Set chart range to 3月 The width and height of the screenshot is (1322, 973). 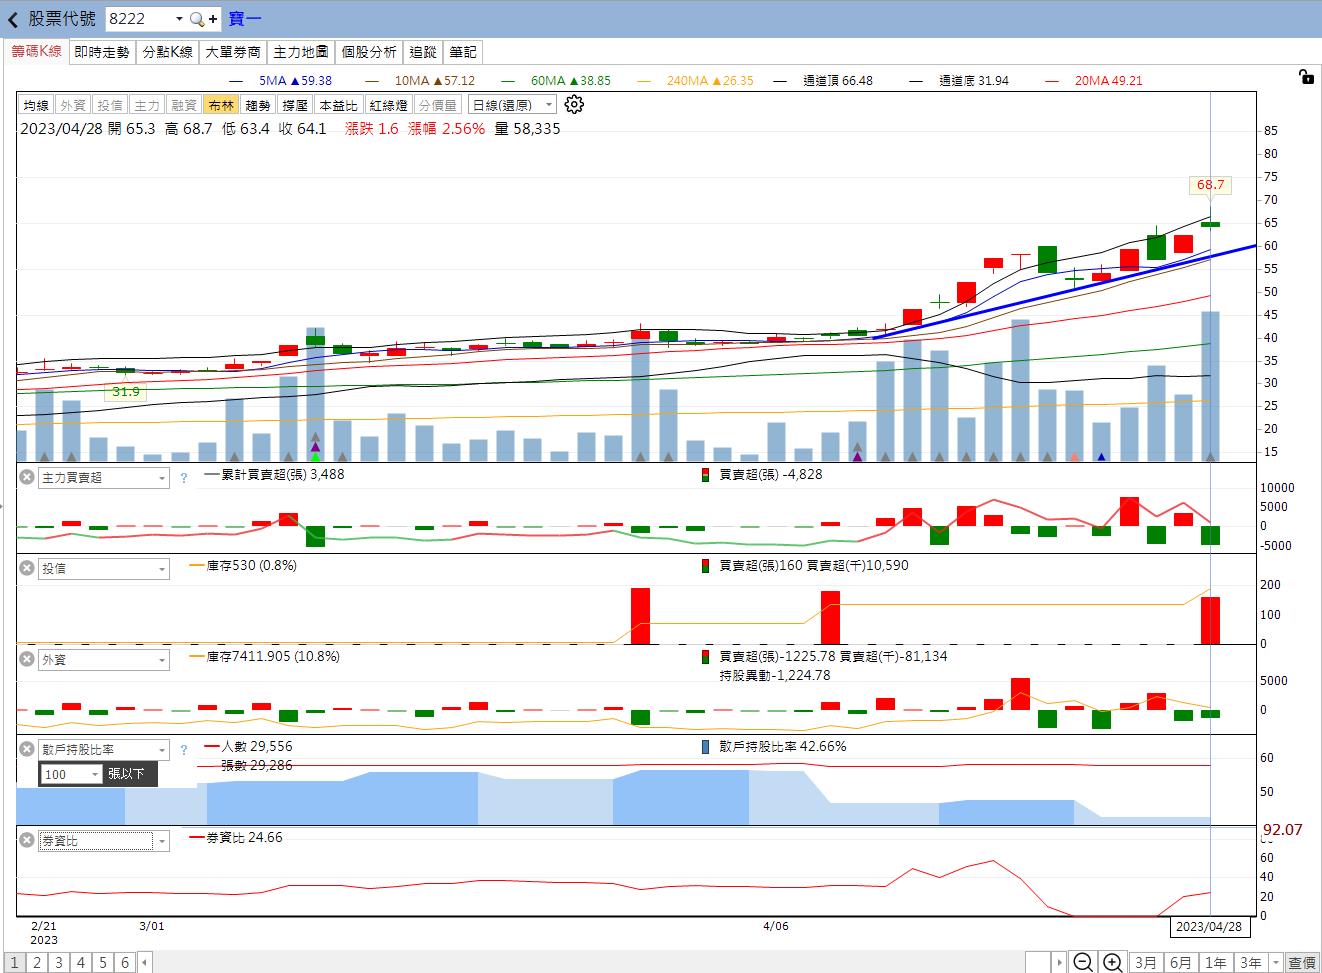(x=1146, y=962)
